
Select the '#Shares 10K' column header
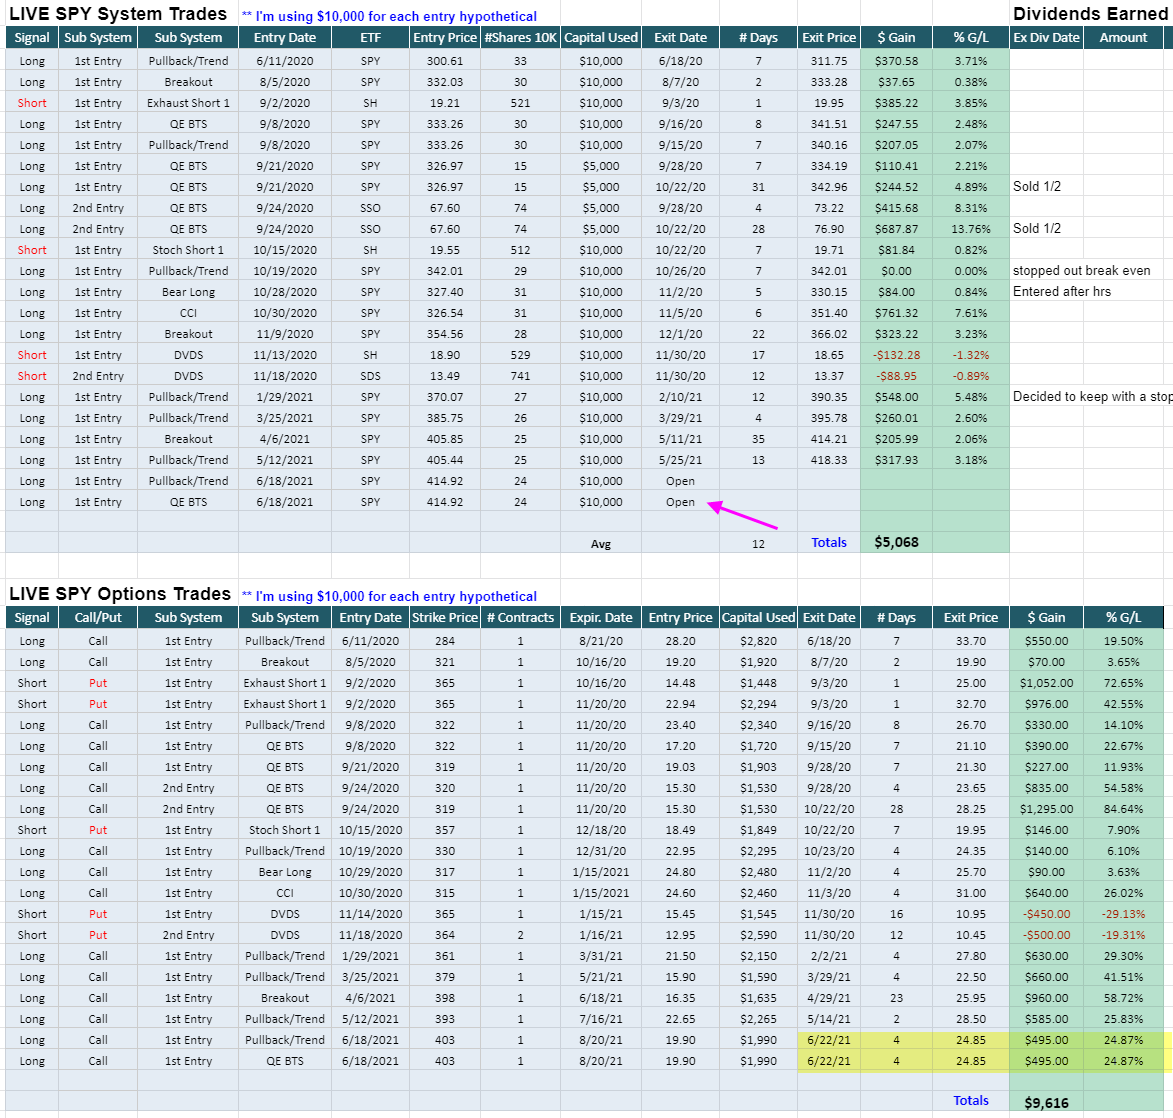click(520, 37)
